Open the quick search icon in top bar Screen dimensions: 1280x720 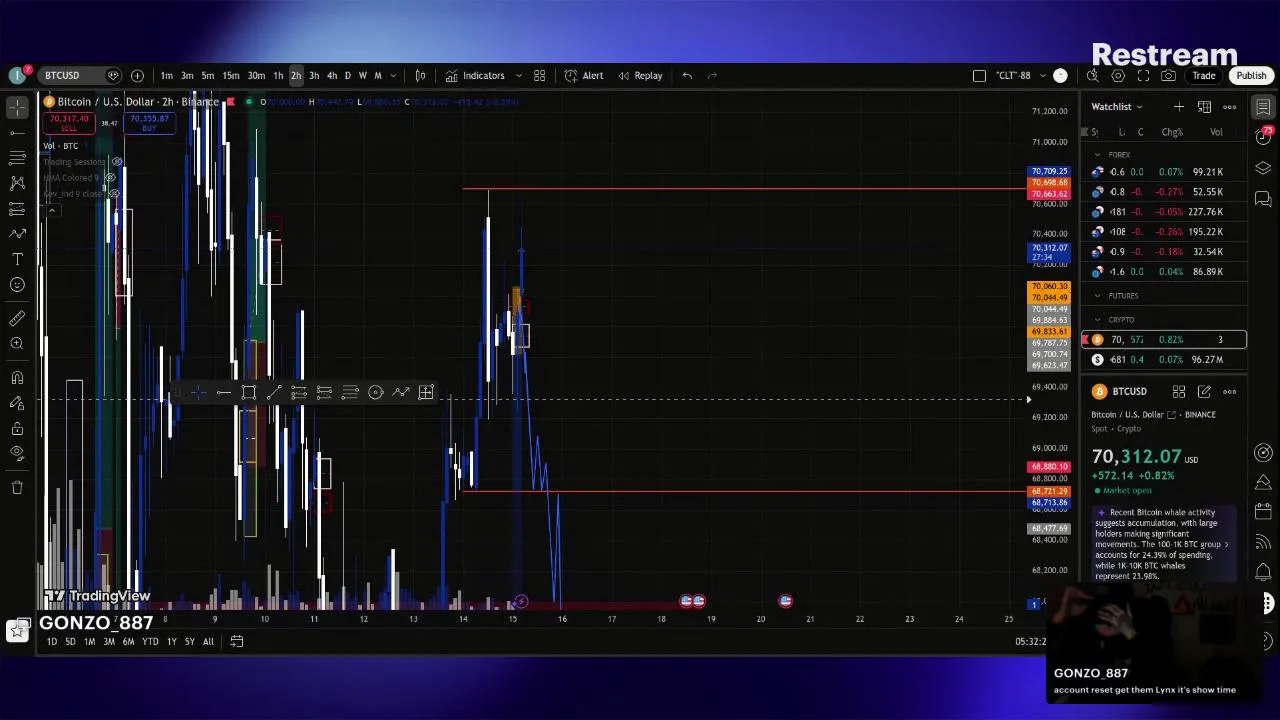coord(1093,76)
